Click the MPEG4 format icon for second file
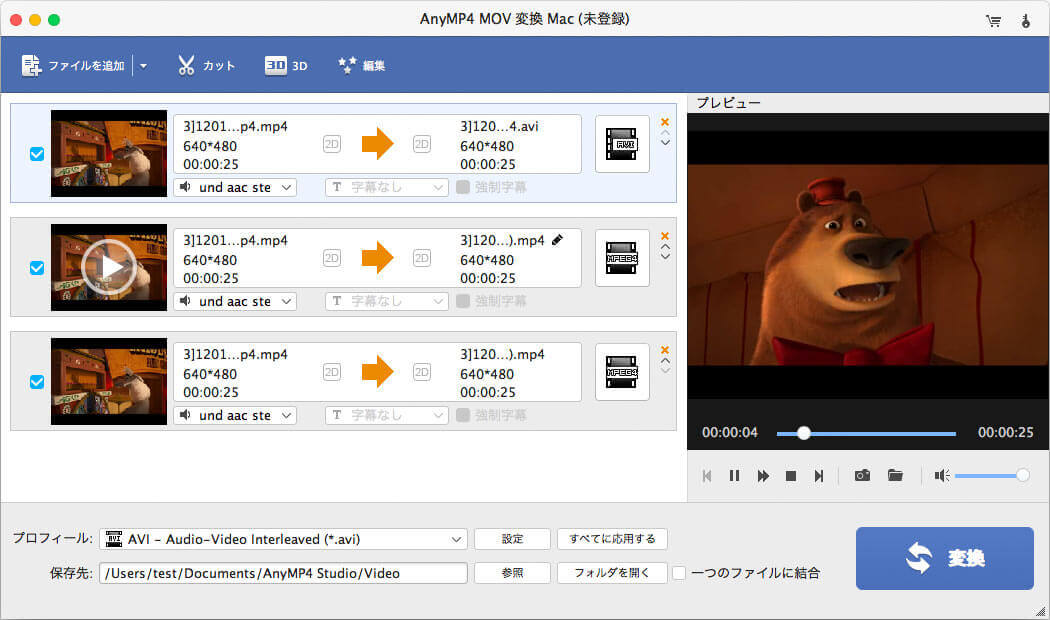This screenshot has width=1050, height=620. pyautogui.click(x=622, y=258)
